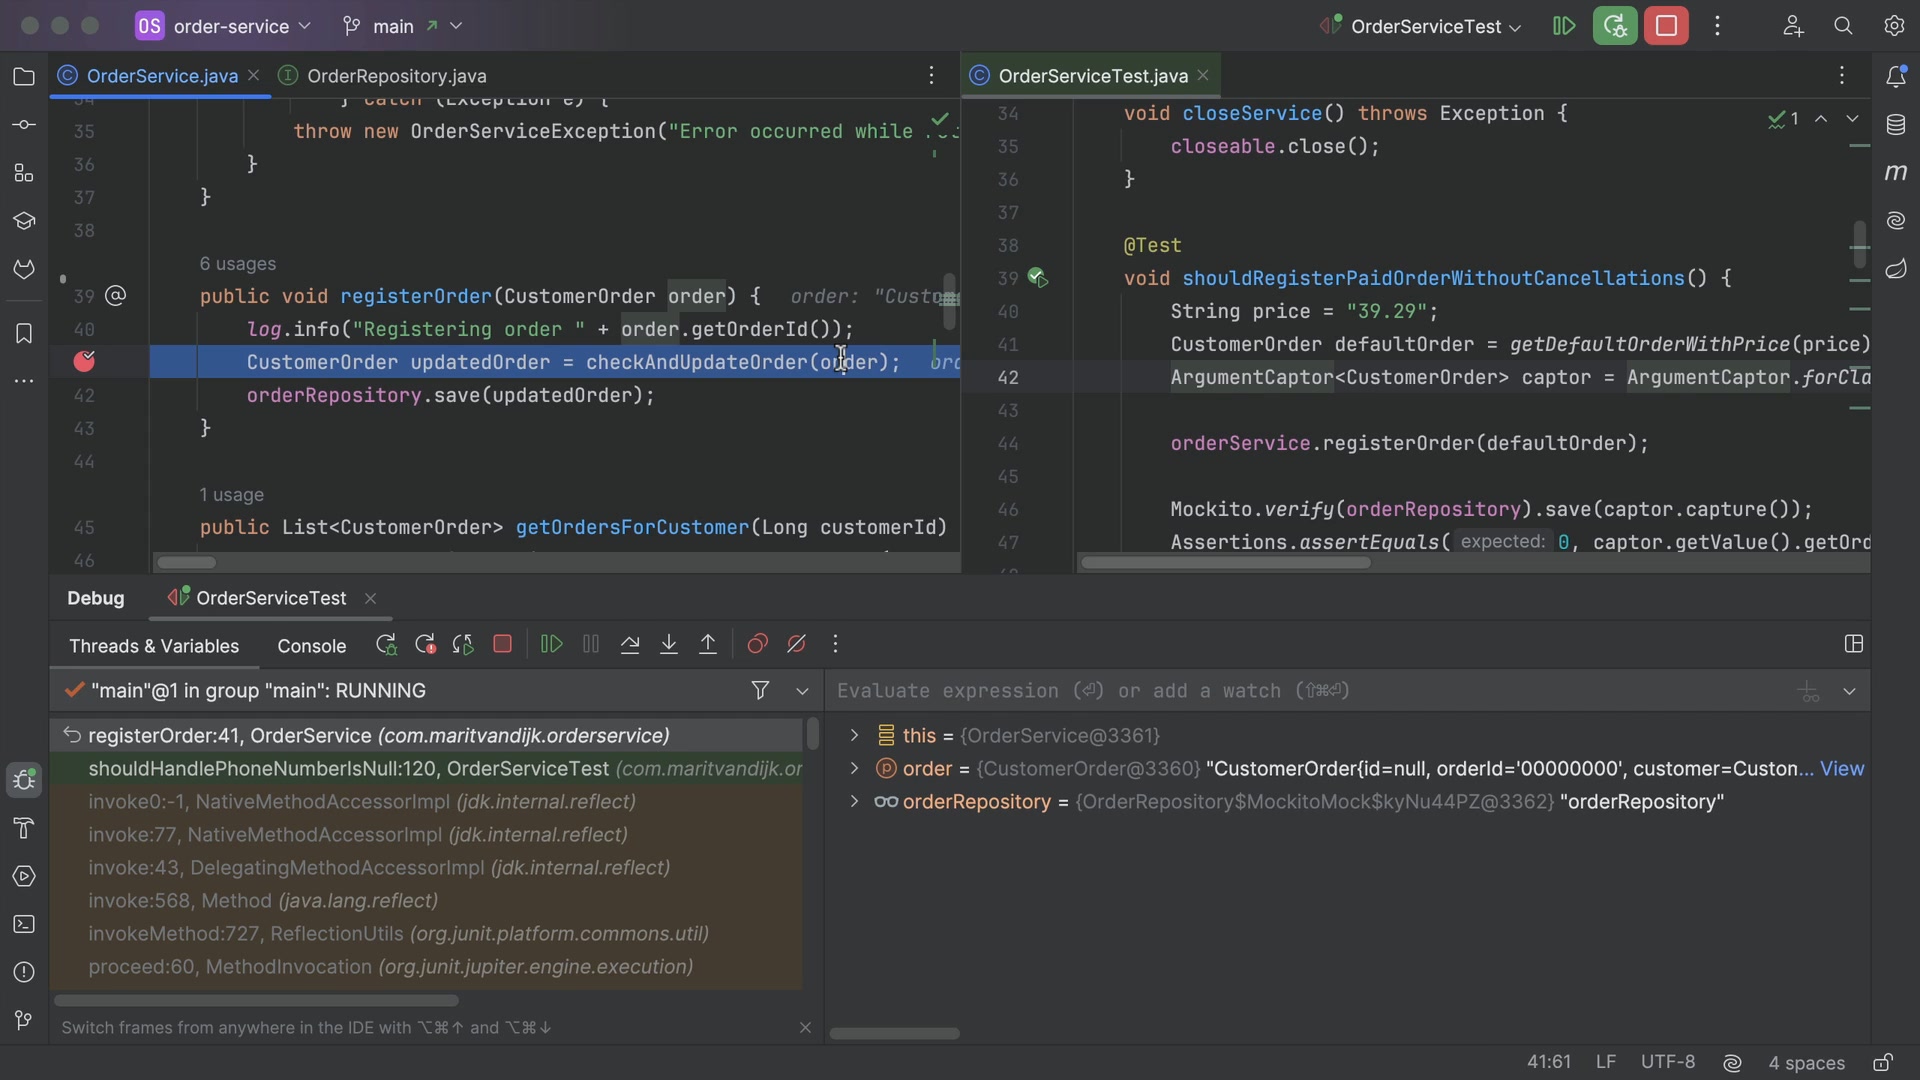Stop the debug session in debug toolbar
The height and width of the screenshot is (1080, 1920).
[x=503, y=645]
